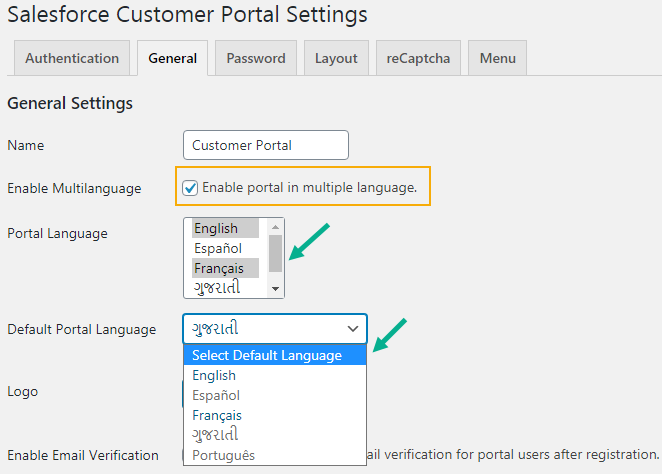This screenshot has width=662, height=475.
Task: Select Español in Portal Language list
Action: [225, 248]
